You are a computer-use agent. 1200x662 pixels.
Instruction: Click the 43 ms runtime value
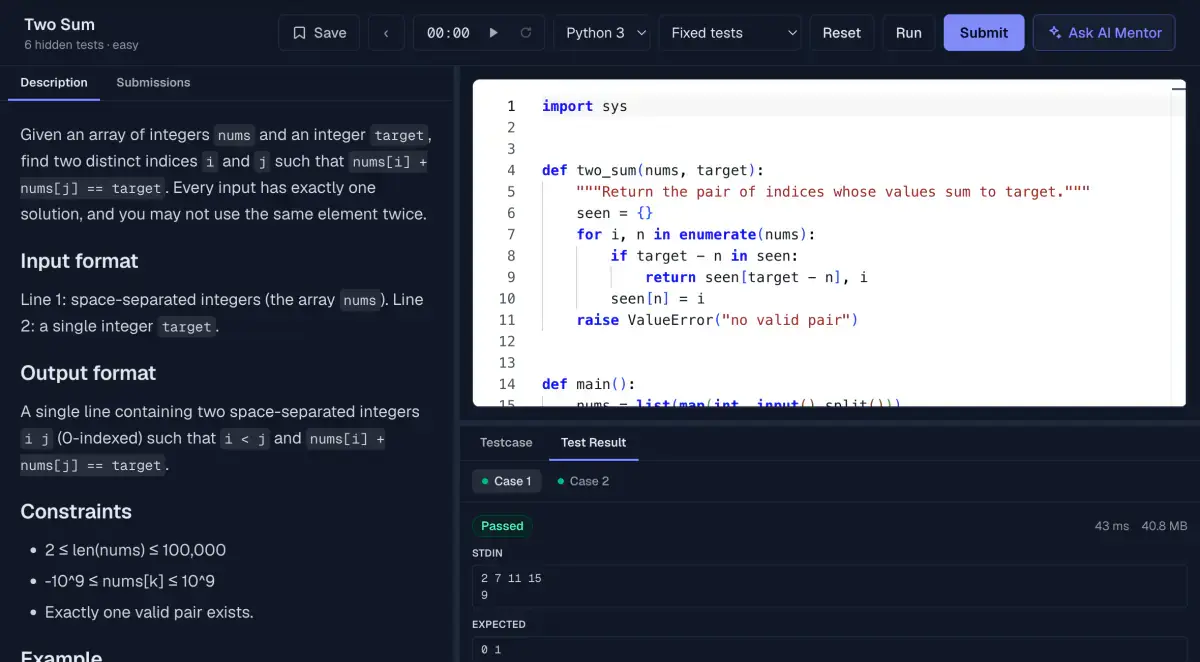tap(1112, 526)
